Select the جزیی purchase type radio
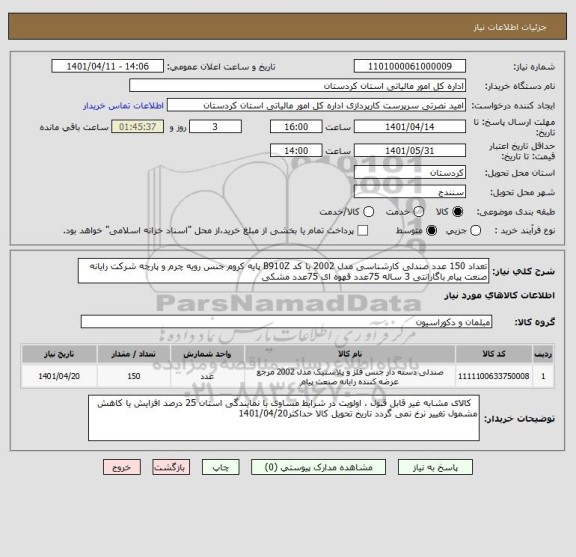 [475, 231]
